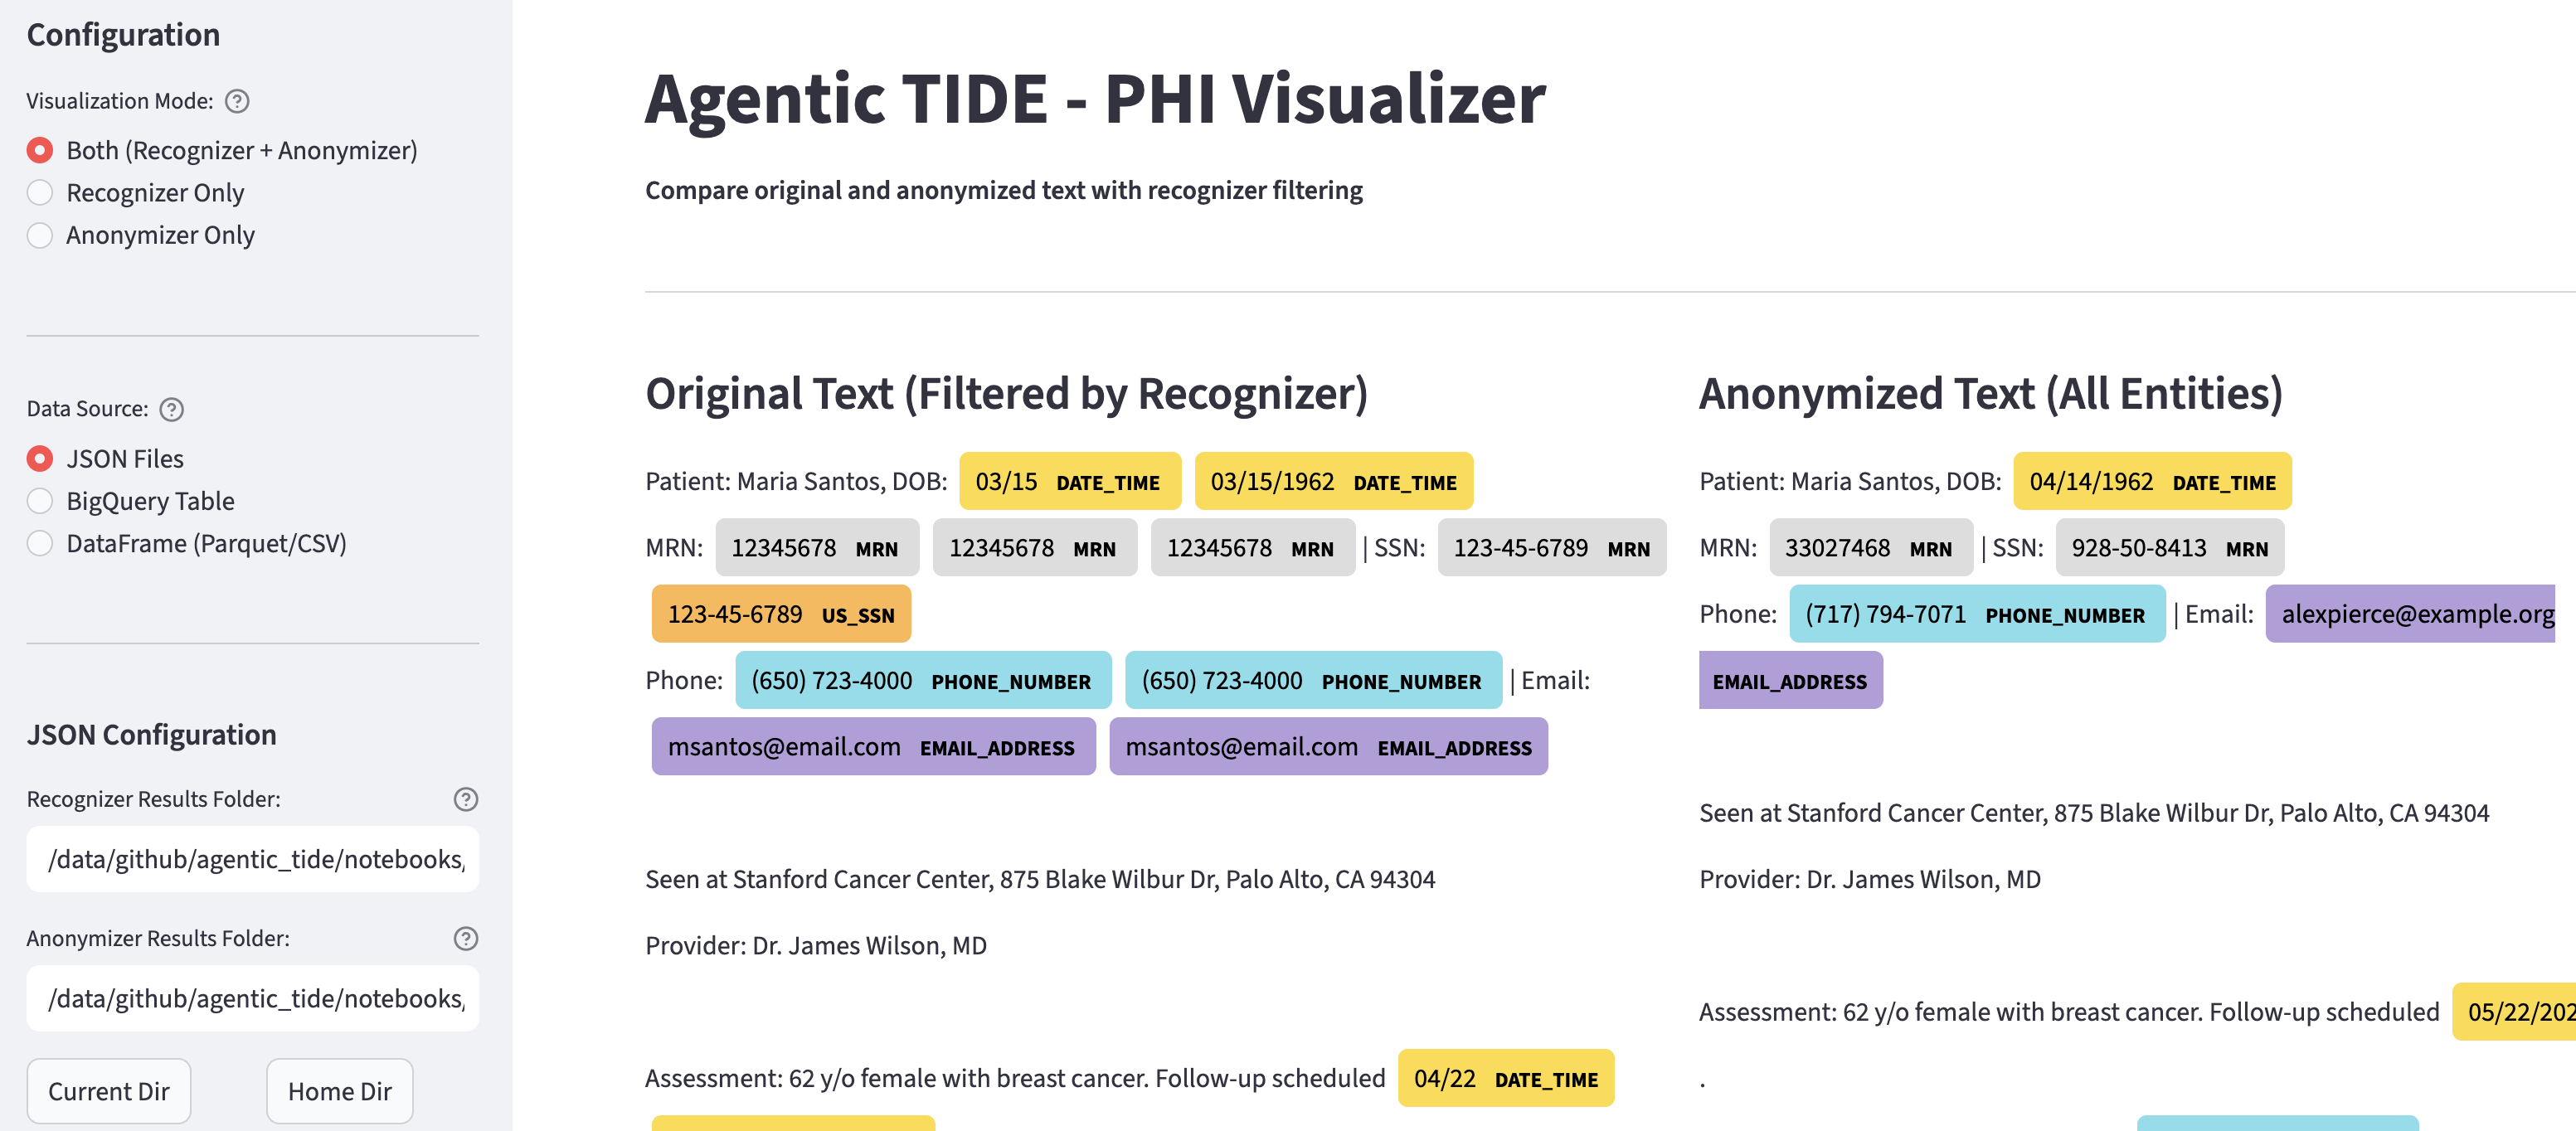Click help icon next to Visualization Mode

click(x=237, y=101)
